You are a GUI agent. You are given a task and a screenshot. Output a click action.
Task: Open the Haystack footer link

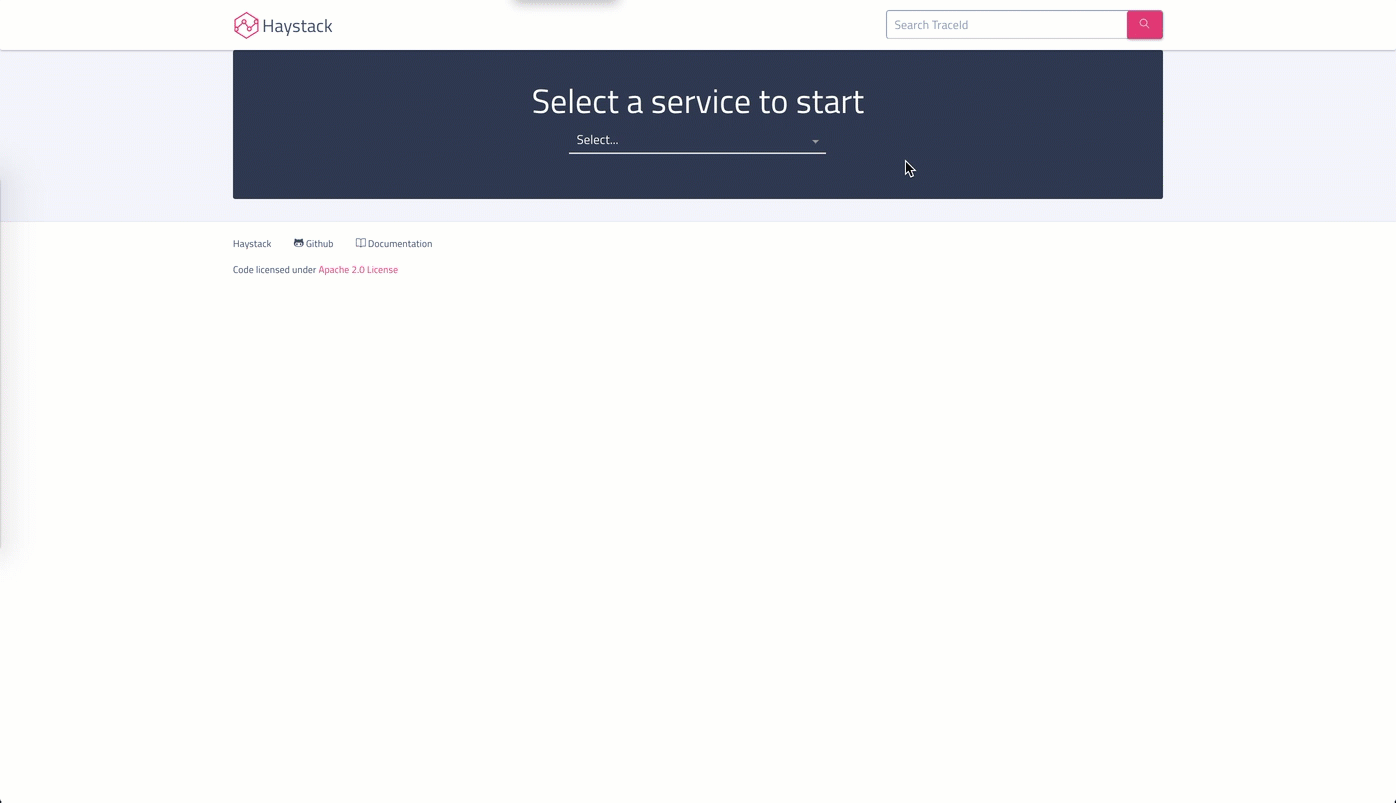coord(252,244)
